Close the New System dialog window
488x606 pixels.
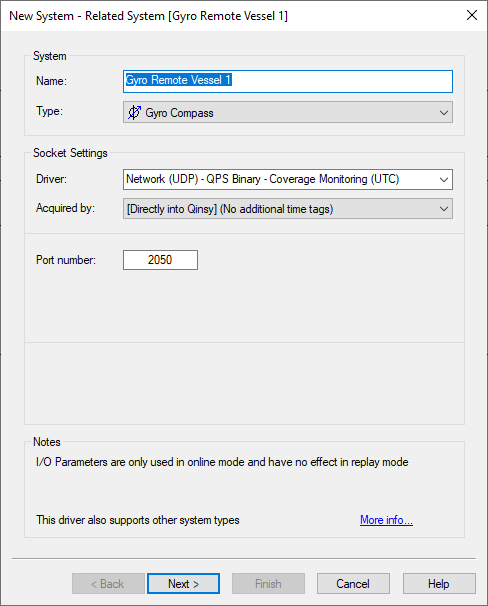[x=472, y=15]
